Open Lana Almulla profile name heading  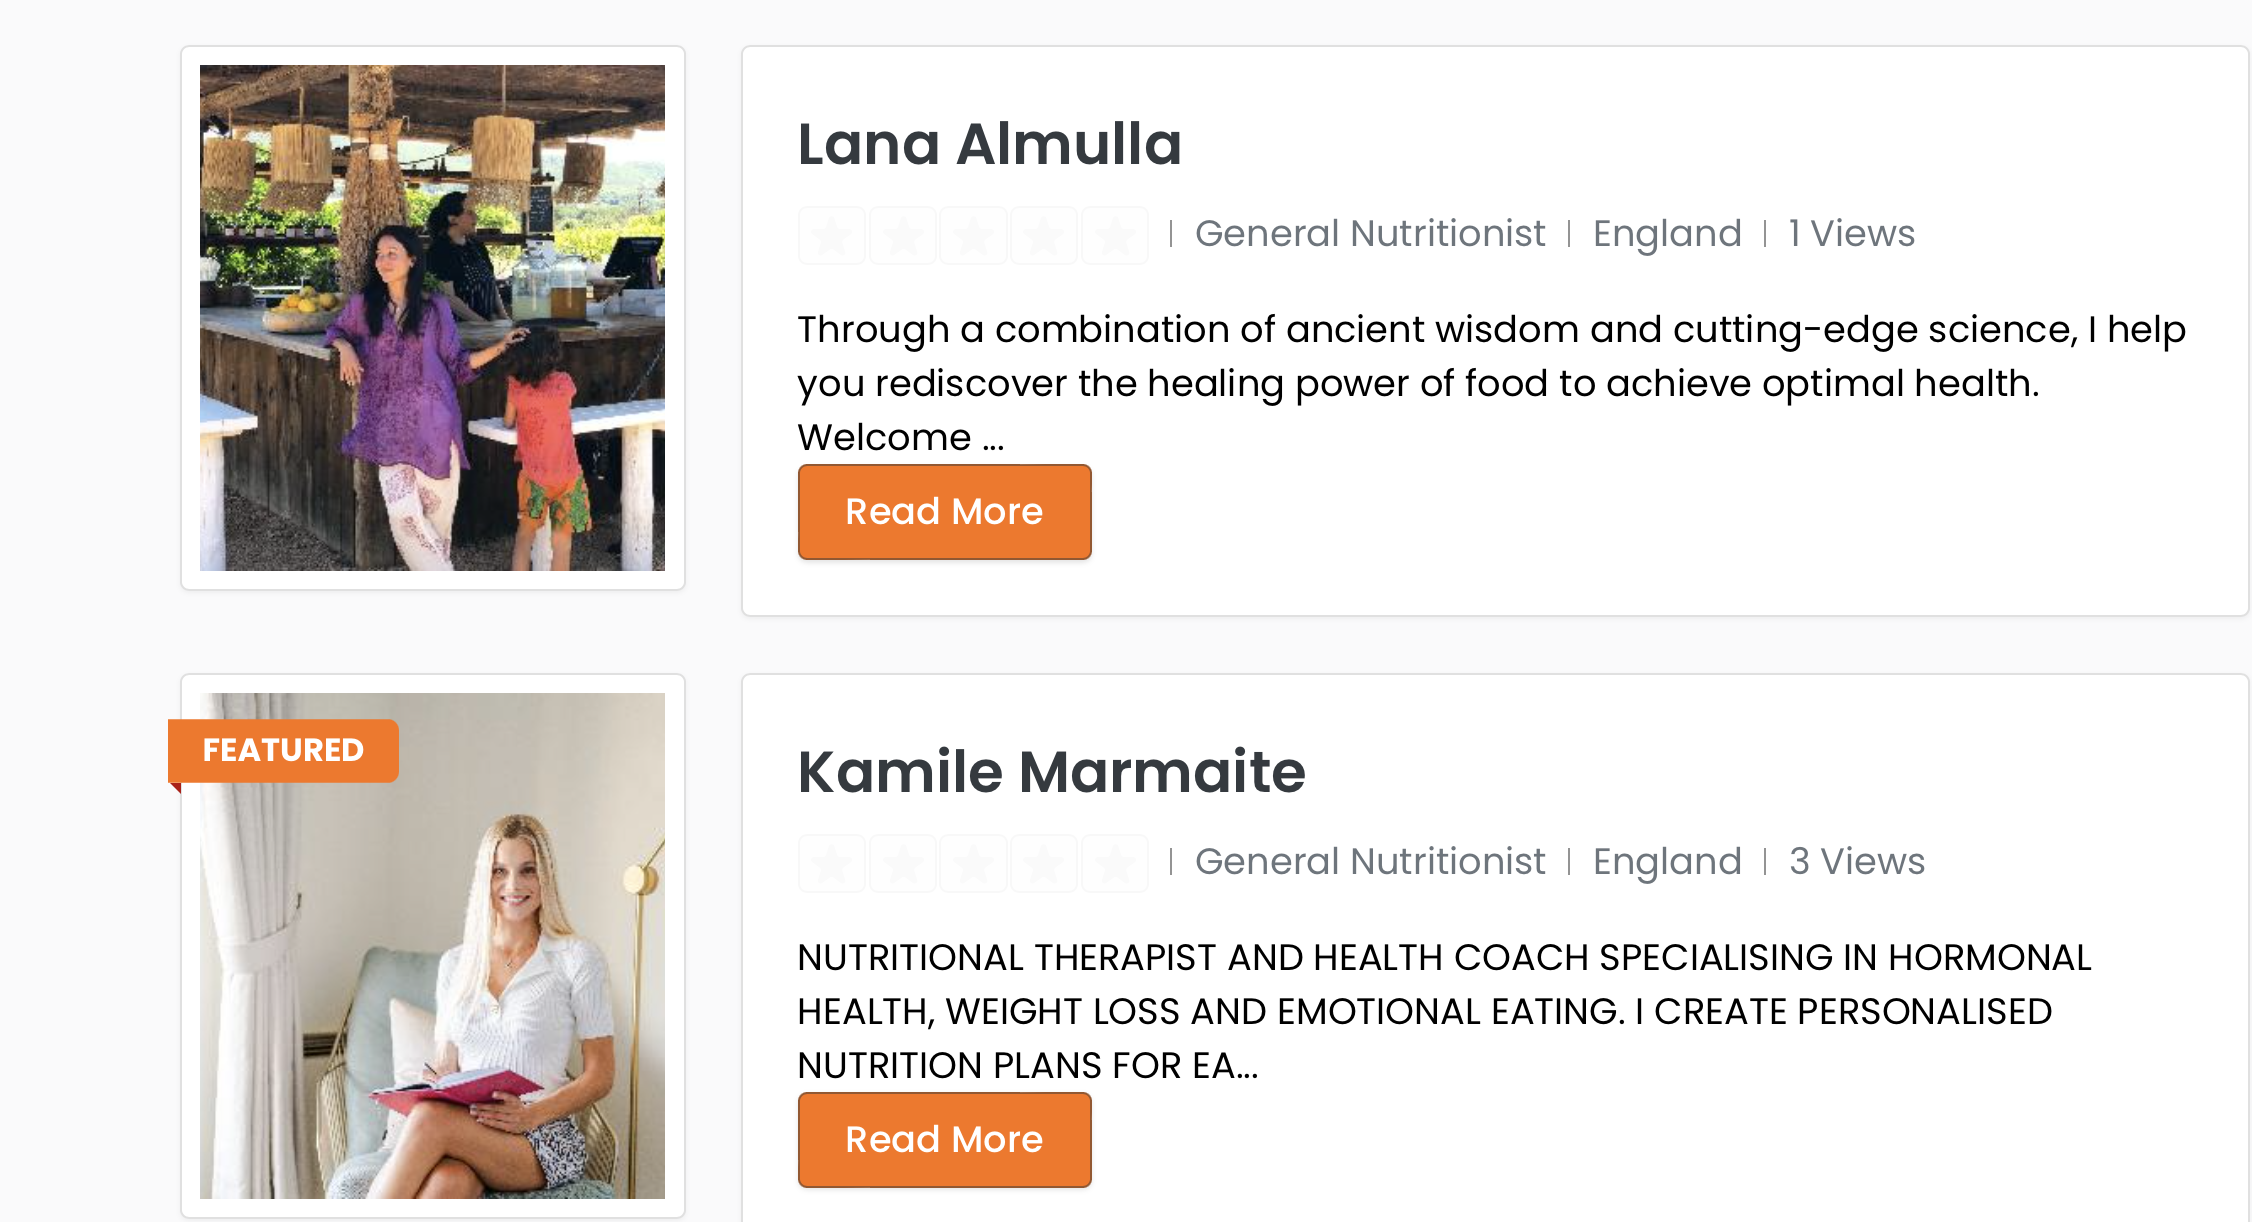coord(989,144)
